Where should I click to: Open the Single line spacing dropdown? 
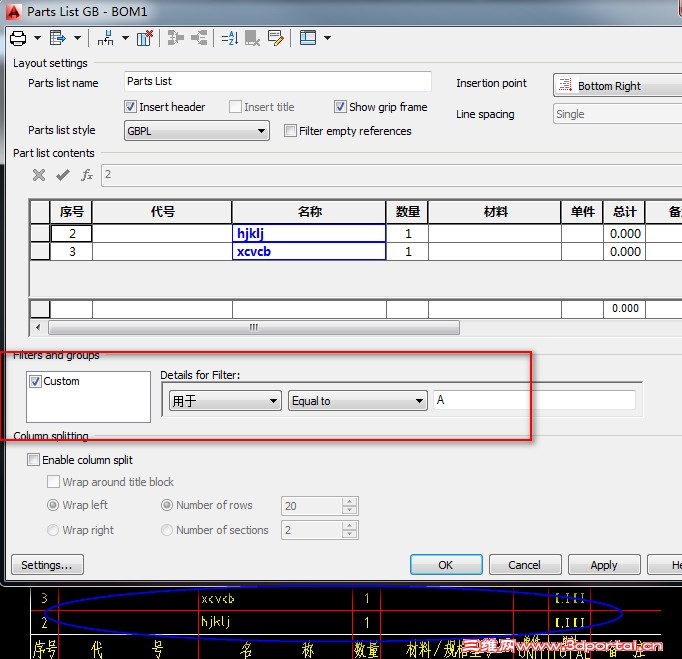click(618, 114)
